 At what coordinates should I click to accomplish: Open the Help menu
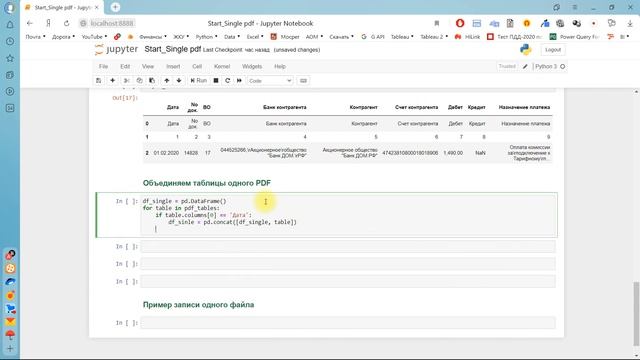click(280, 66)
